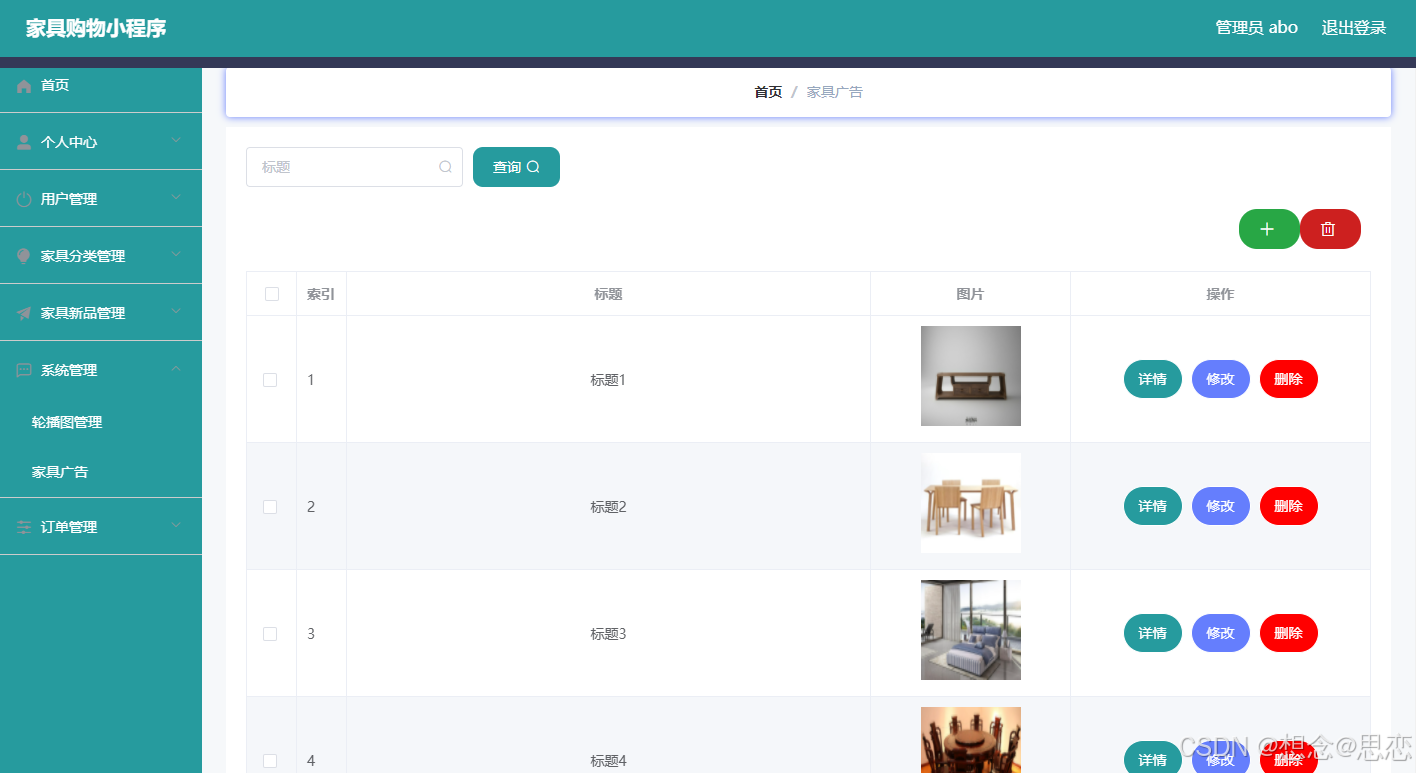
Task: Expand the 订单管理 menu chevron
Action: pyautogui.click(x=176, y=526)
